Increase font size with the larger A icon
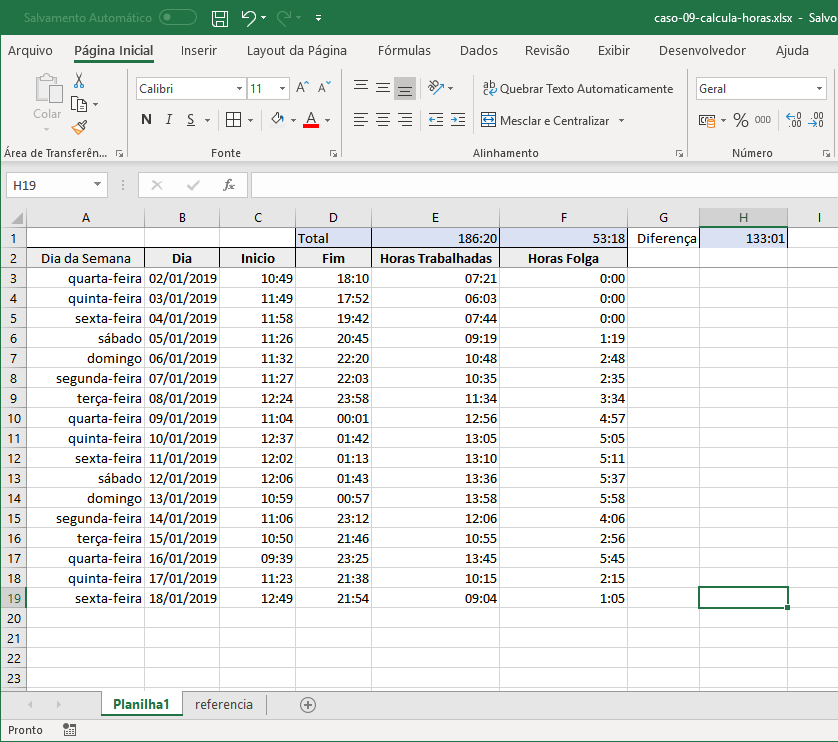Screen dimensions: 838x742 pyautogui.click(x=303, y=88)
